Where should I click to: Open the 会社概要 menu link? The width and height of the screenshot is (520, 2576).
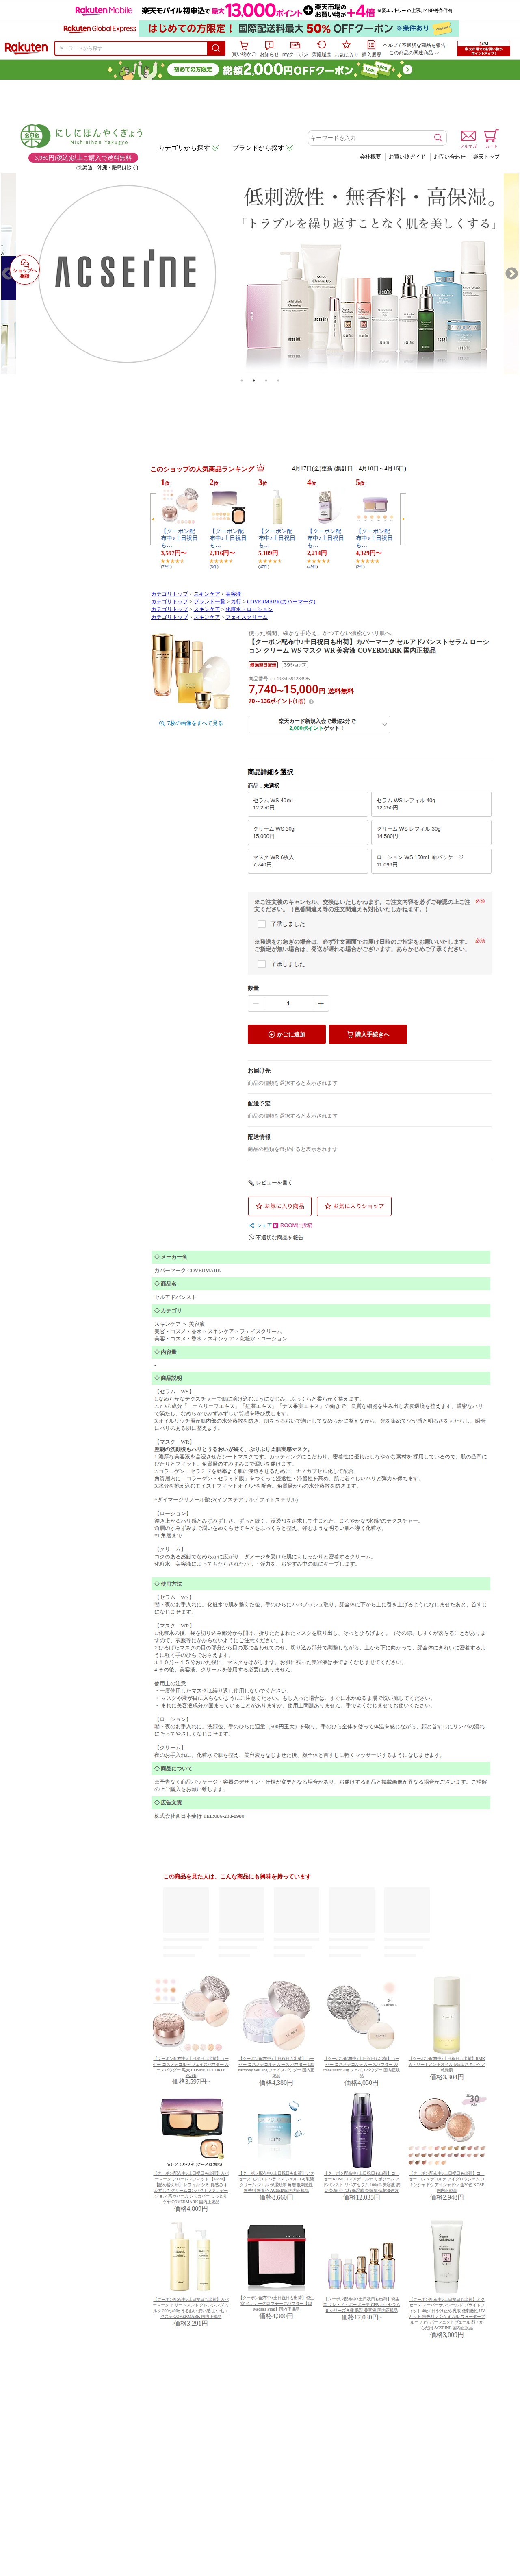pyautogui.click(x=370, y=157)
